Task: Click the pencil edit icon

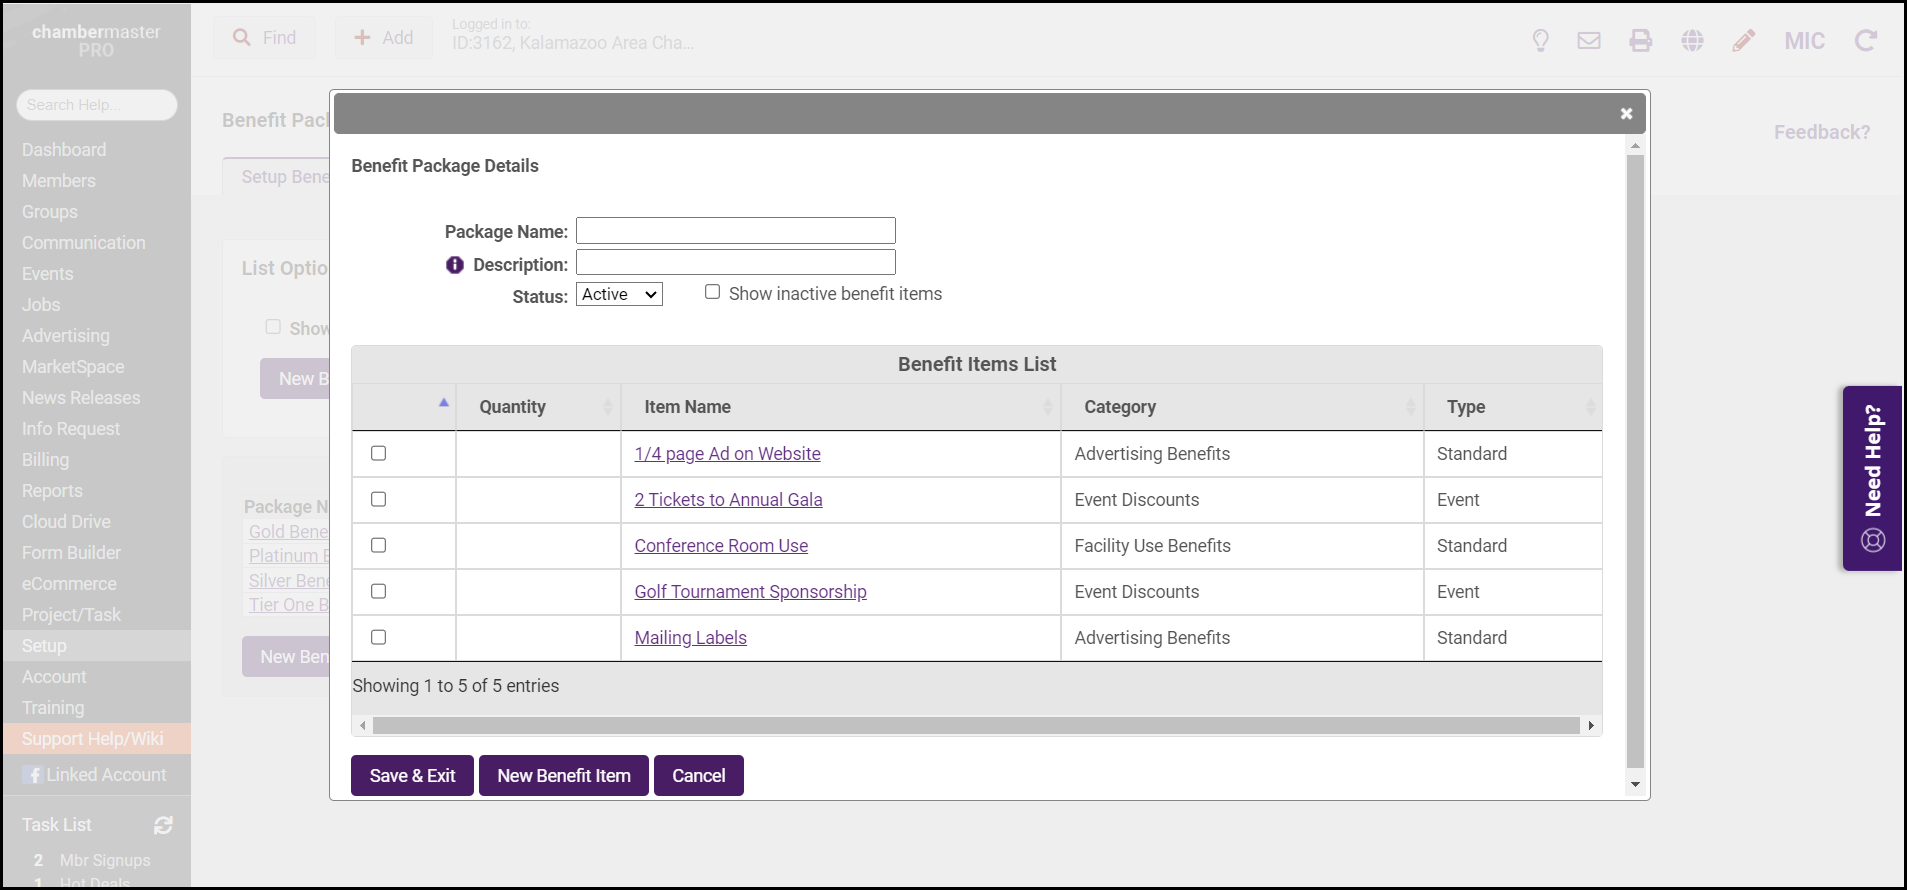Action: pos(1744,40)
